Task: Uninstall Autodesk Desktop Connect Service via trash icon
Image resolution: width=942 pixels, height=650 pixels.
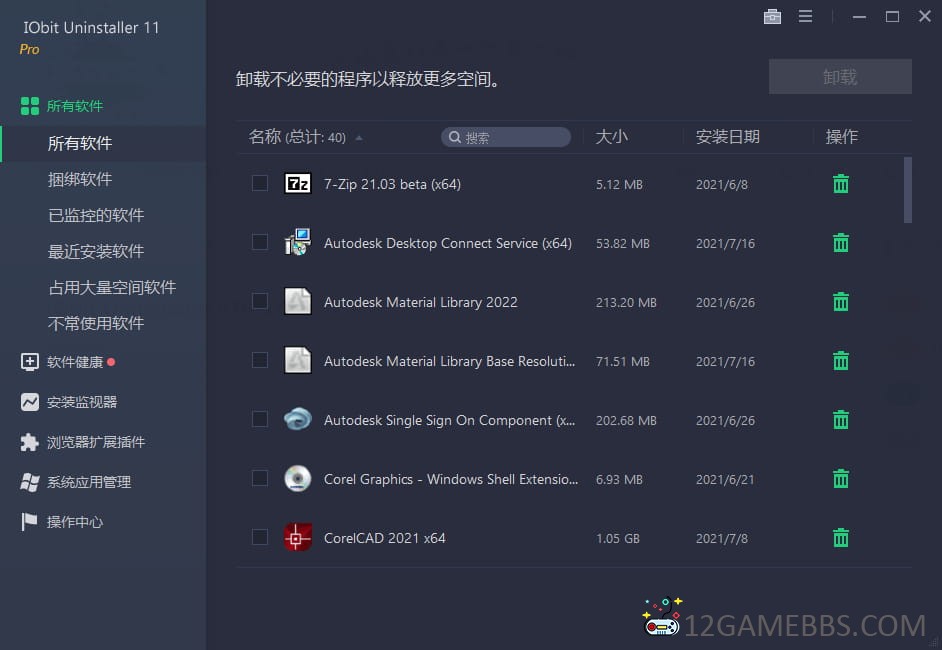Action: pyautogui.click(x=840, y=243)
